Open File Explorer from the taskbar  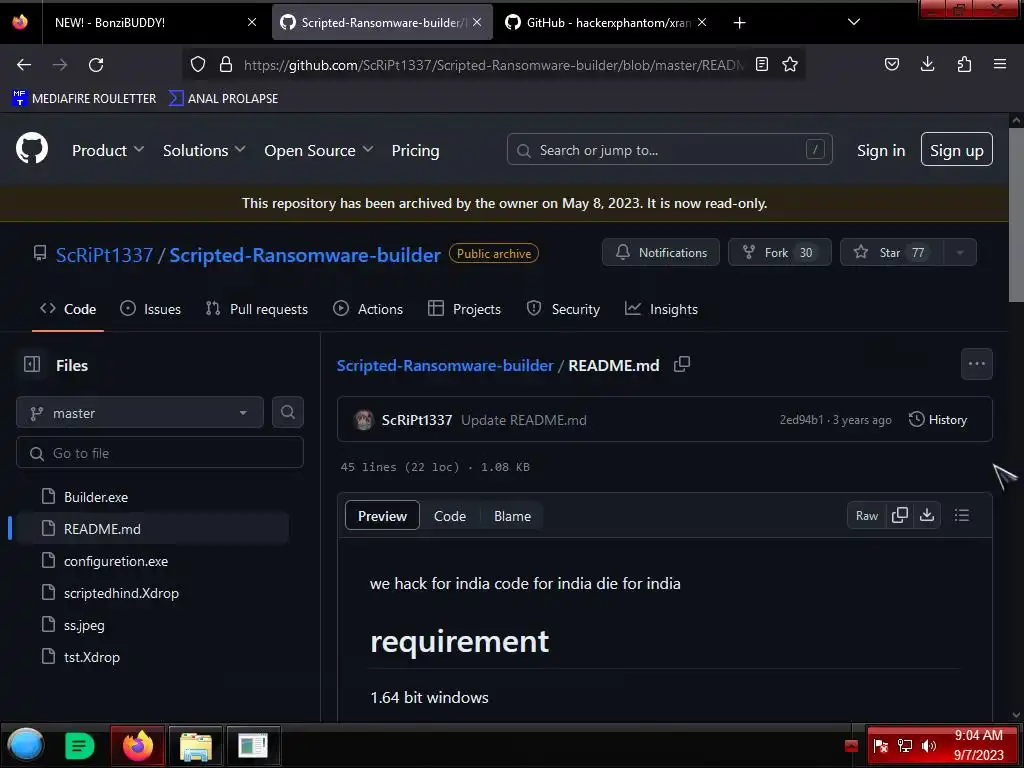pos(195,746)
